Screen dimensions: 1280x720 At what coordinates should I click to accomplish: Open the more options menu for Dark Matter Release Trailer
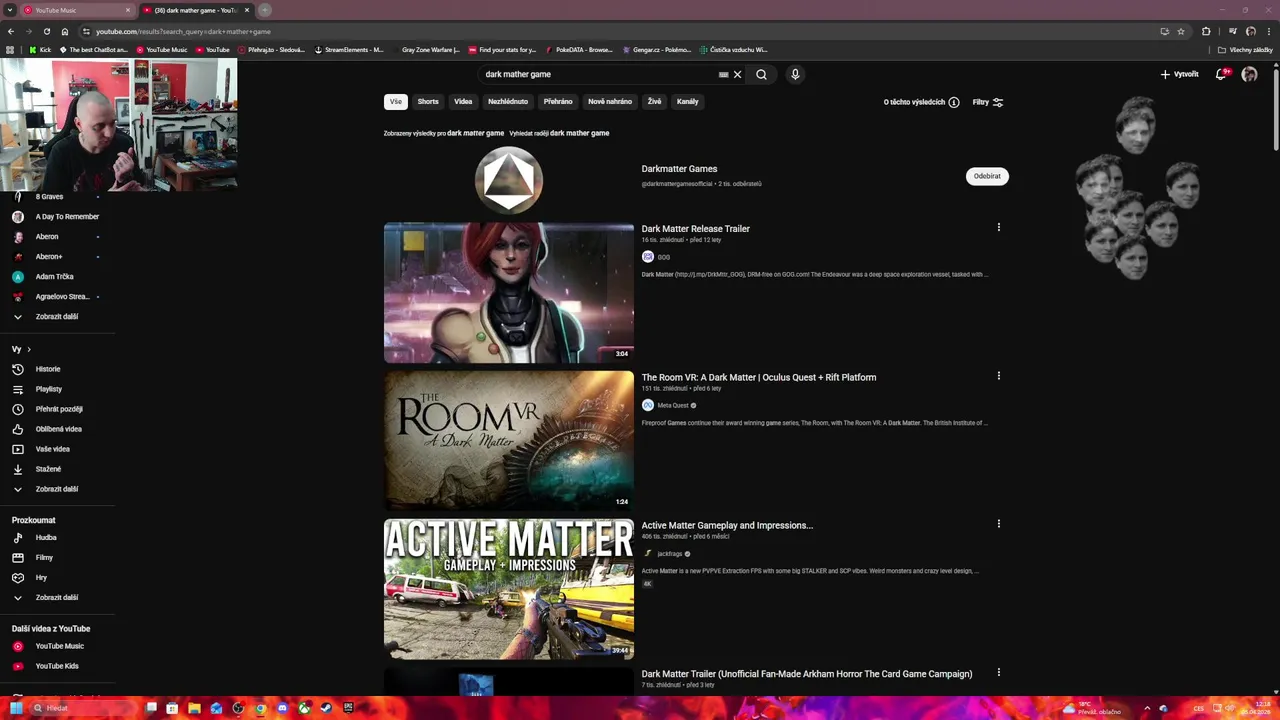pos(998,227)
